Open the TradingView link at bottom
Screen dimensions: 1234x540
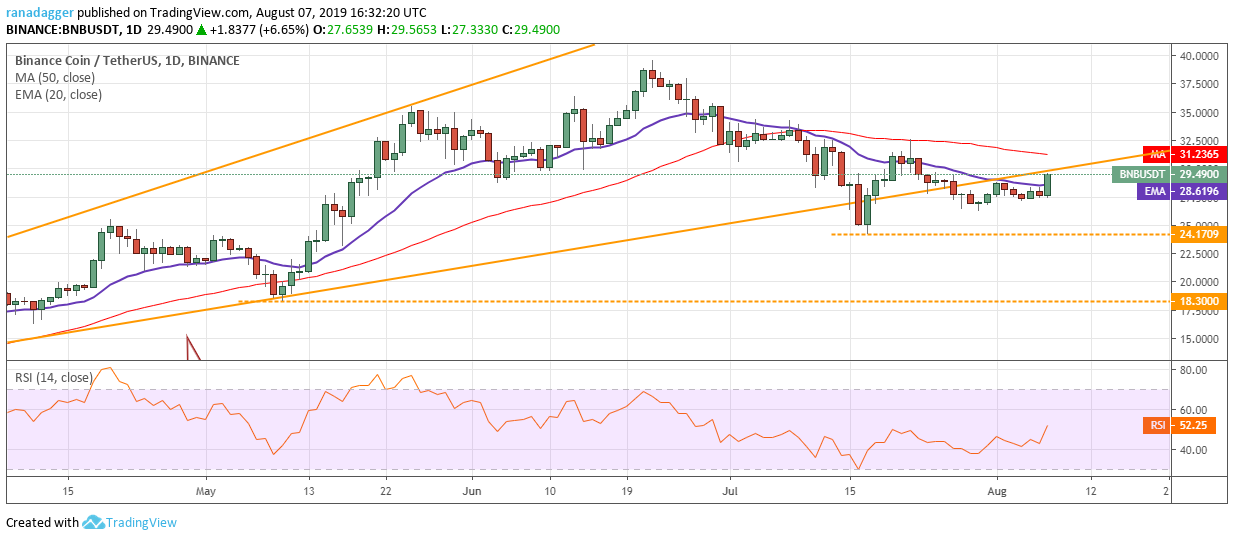(143, 522)
